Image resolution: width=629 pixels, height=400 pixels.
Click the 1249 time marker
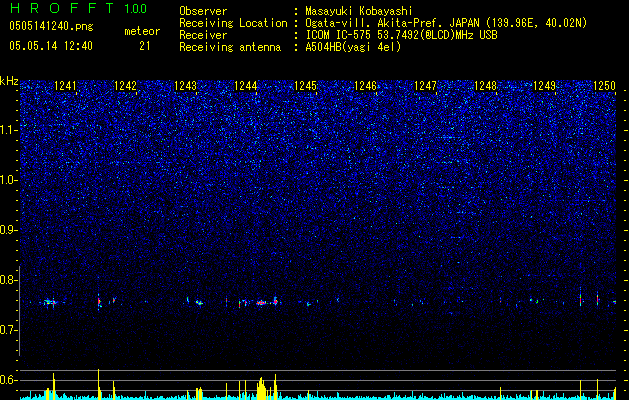(545, 86)
